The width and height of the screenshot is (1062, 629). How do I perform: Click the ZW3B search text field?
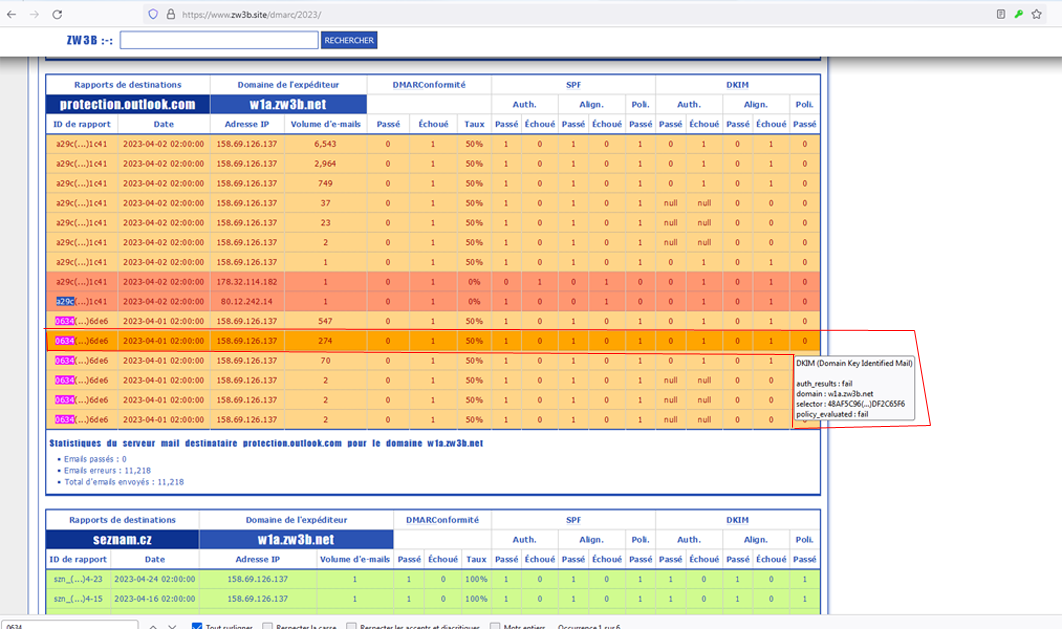(x=219, y=41)
